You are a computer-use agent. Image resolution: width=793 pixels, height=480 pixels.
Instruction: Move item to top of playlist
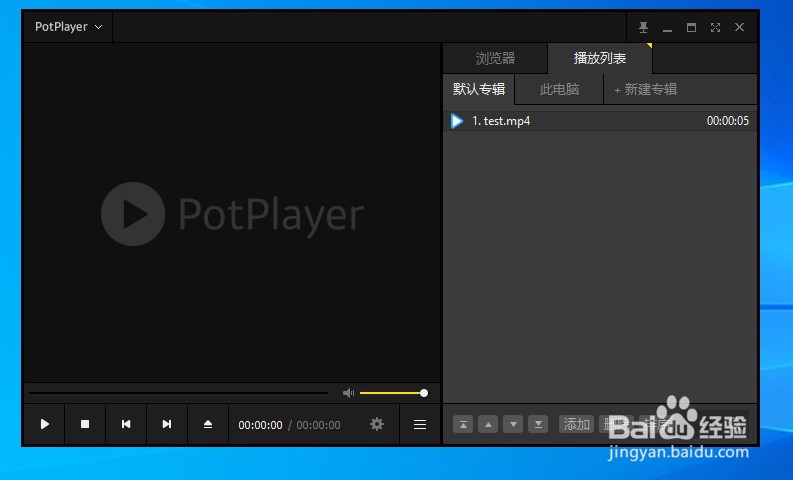coord(463,424)
